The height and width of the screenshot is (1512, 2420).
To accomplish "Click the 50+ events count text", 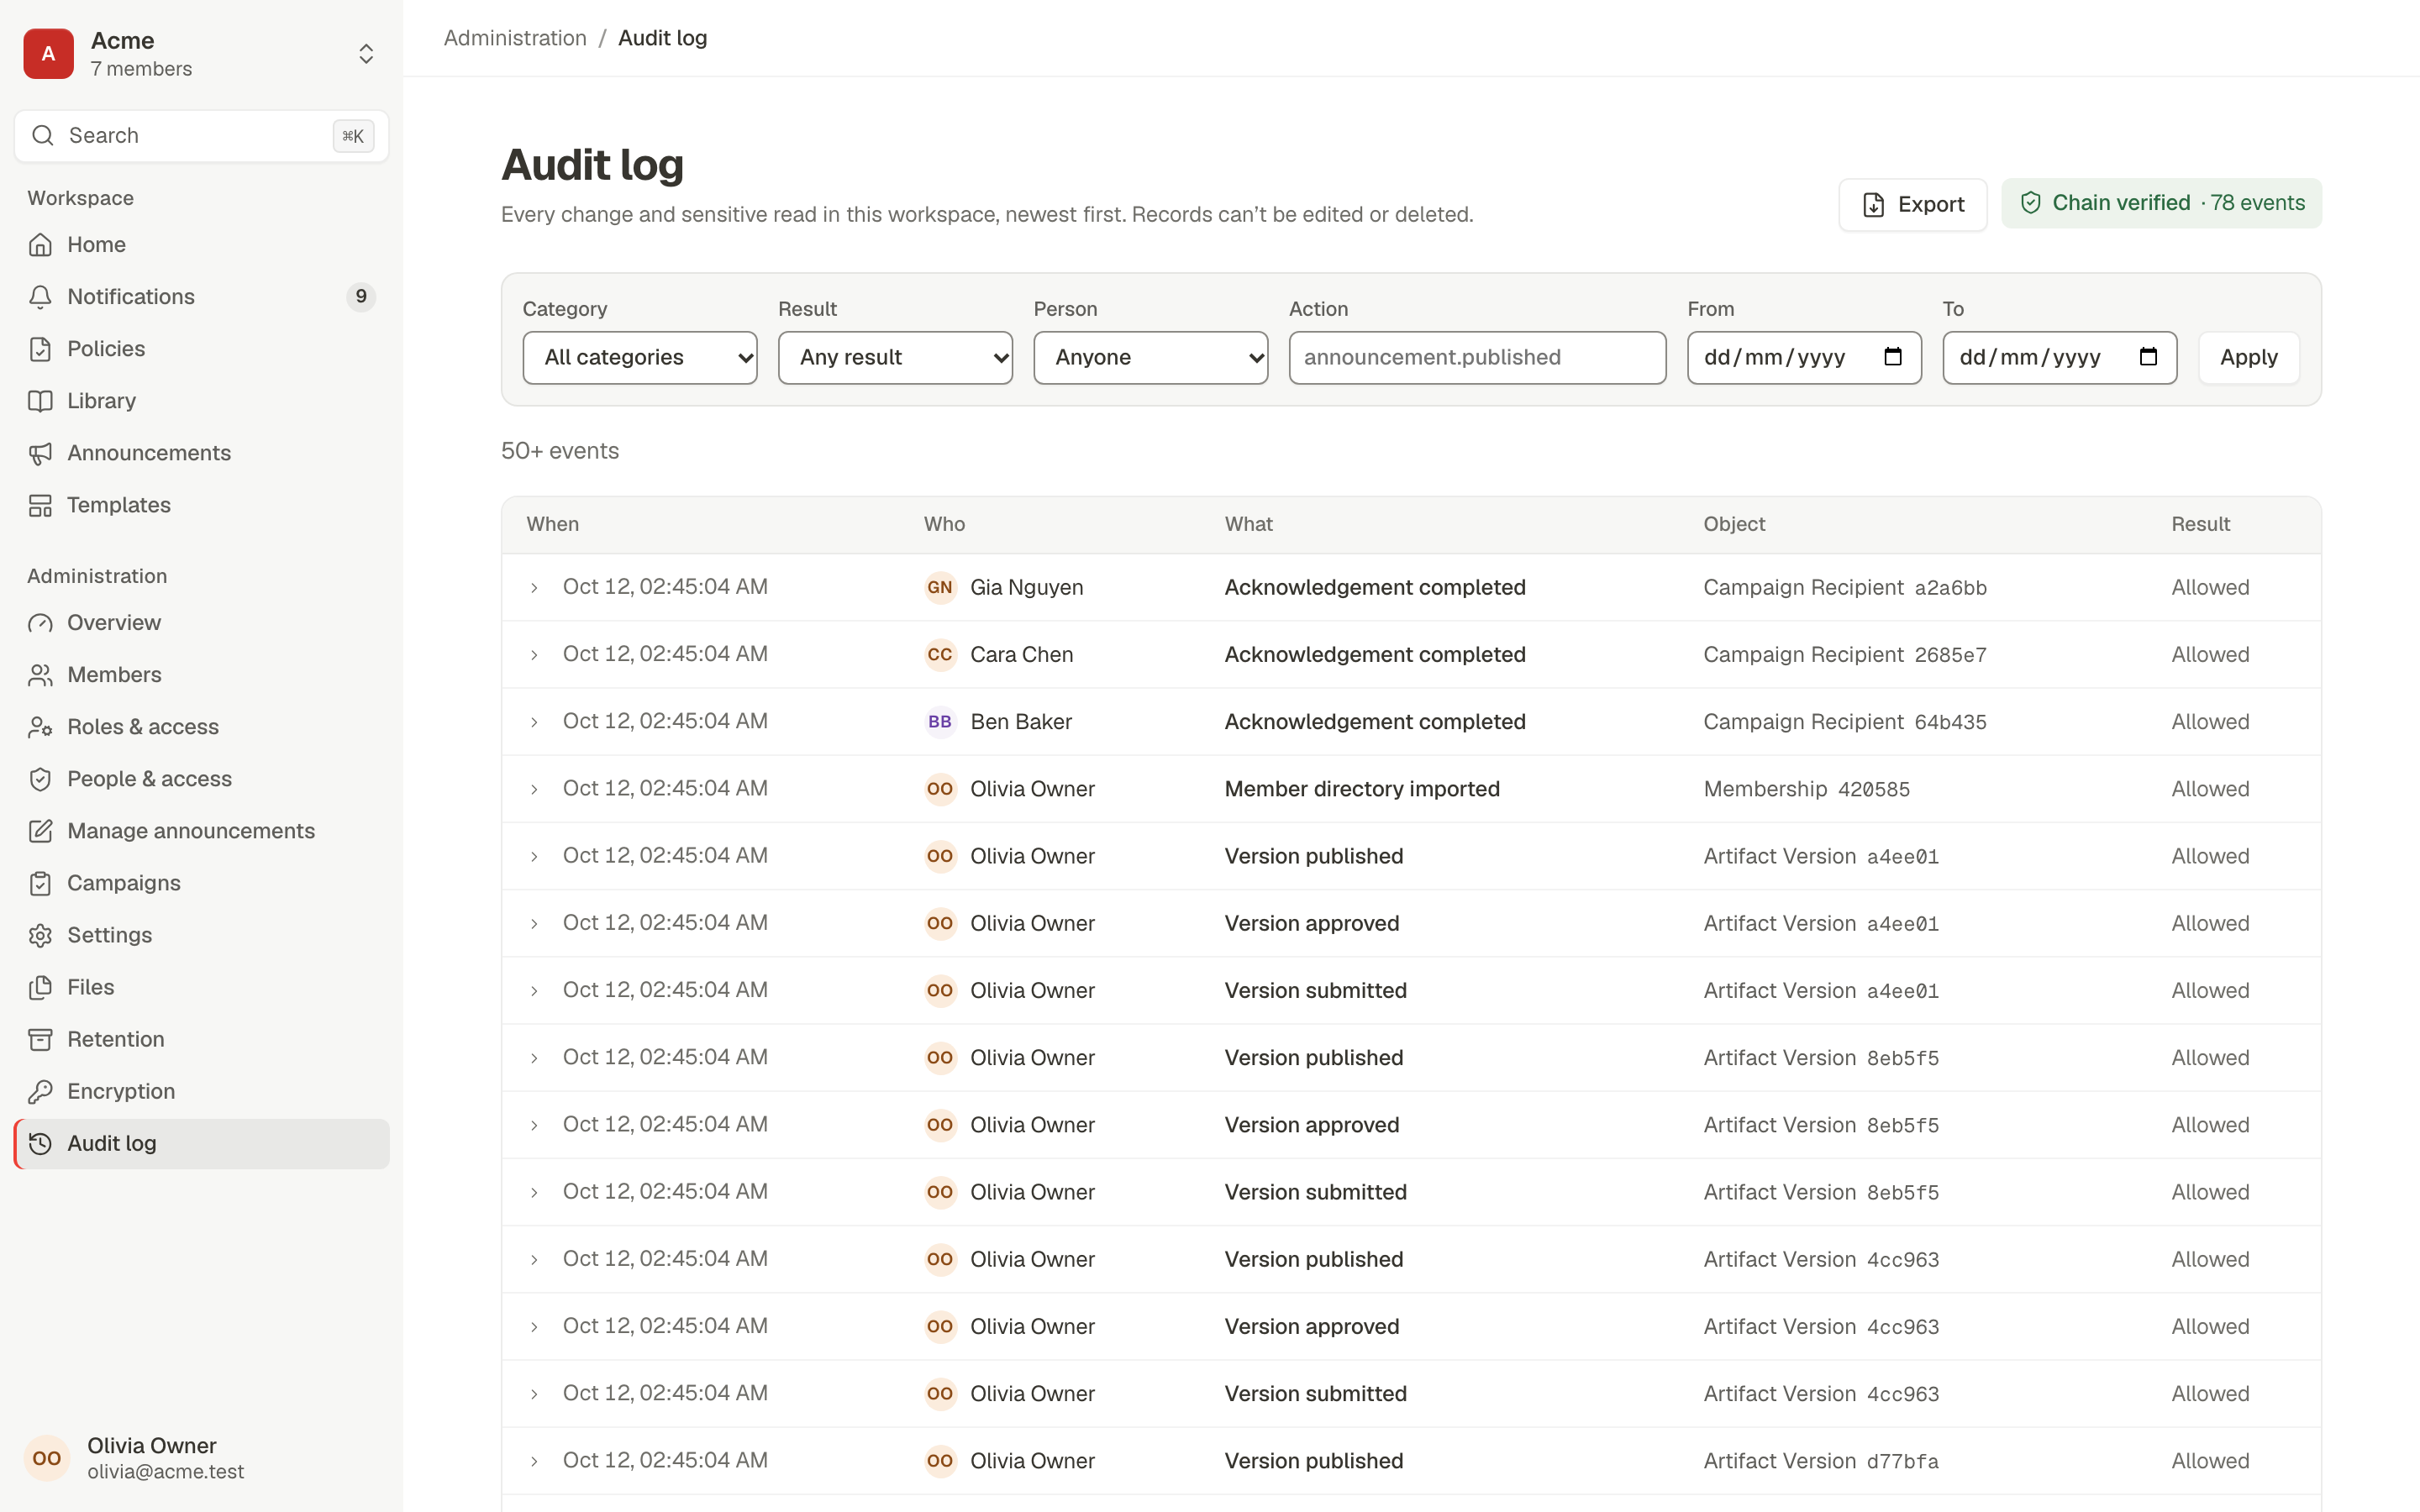I will click(560, 451).
